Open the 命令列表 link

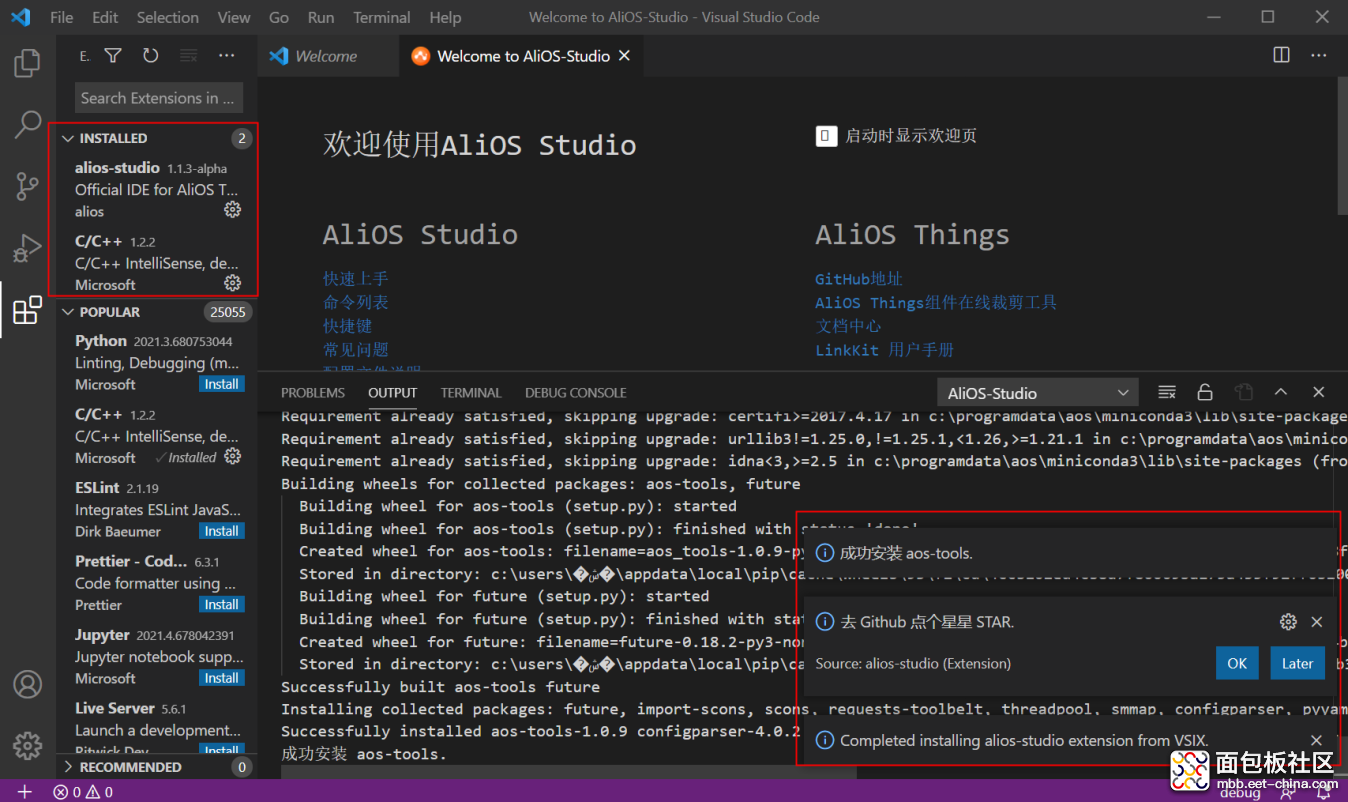(355, 302)
